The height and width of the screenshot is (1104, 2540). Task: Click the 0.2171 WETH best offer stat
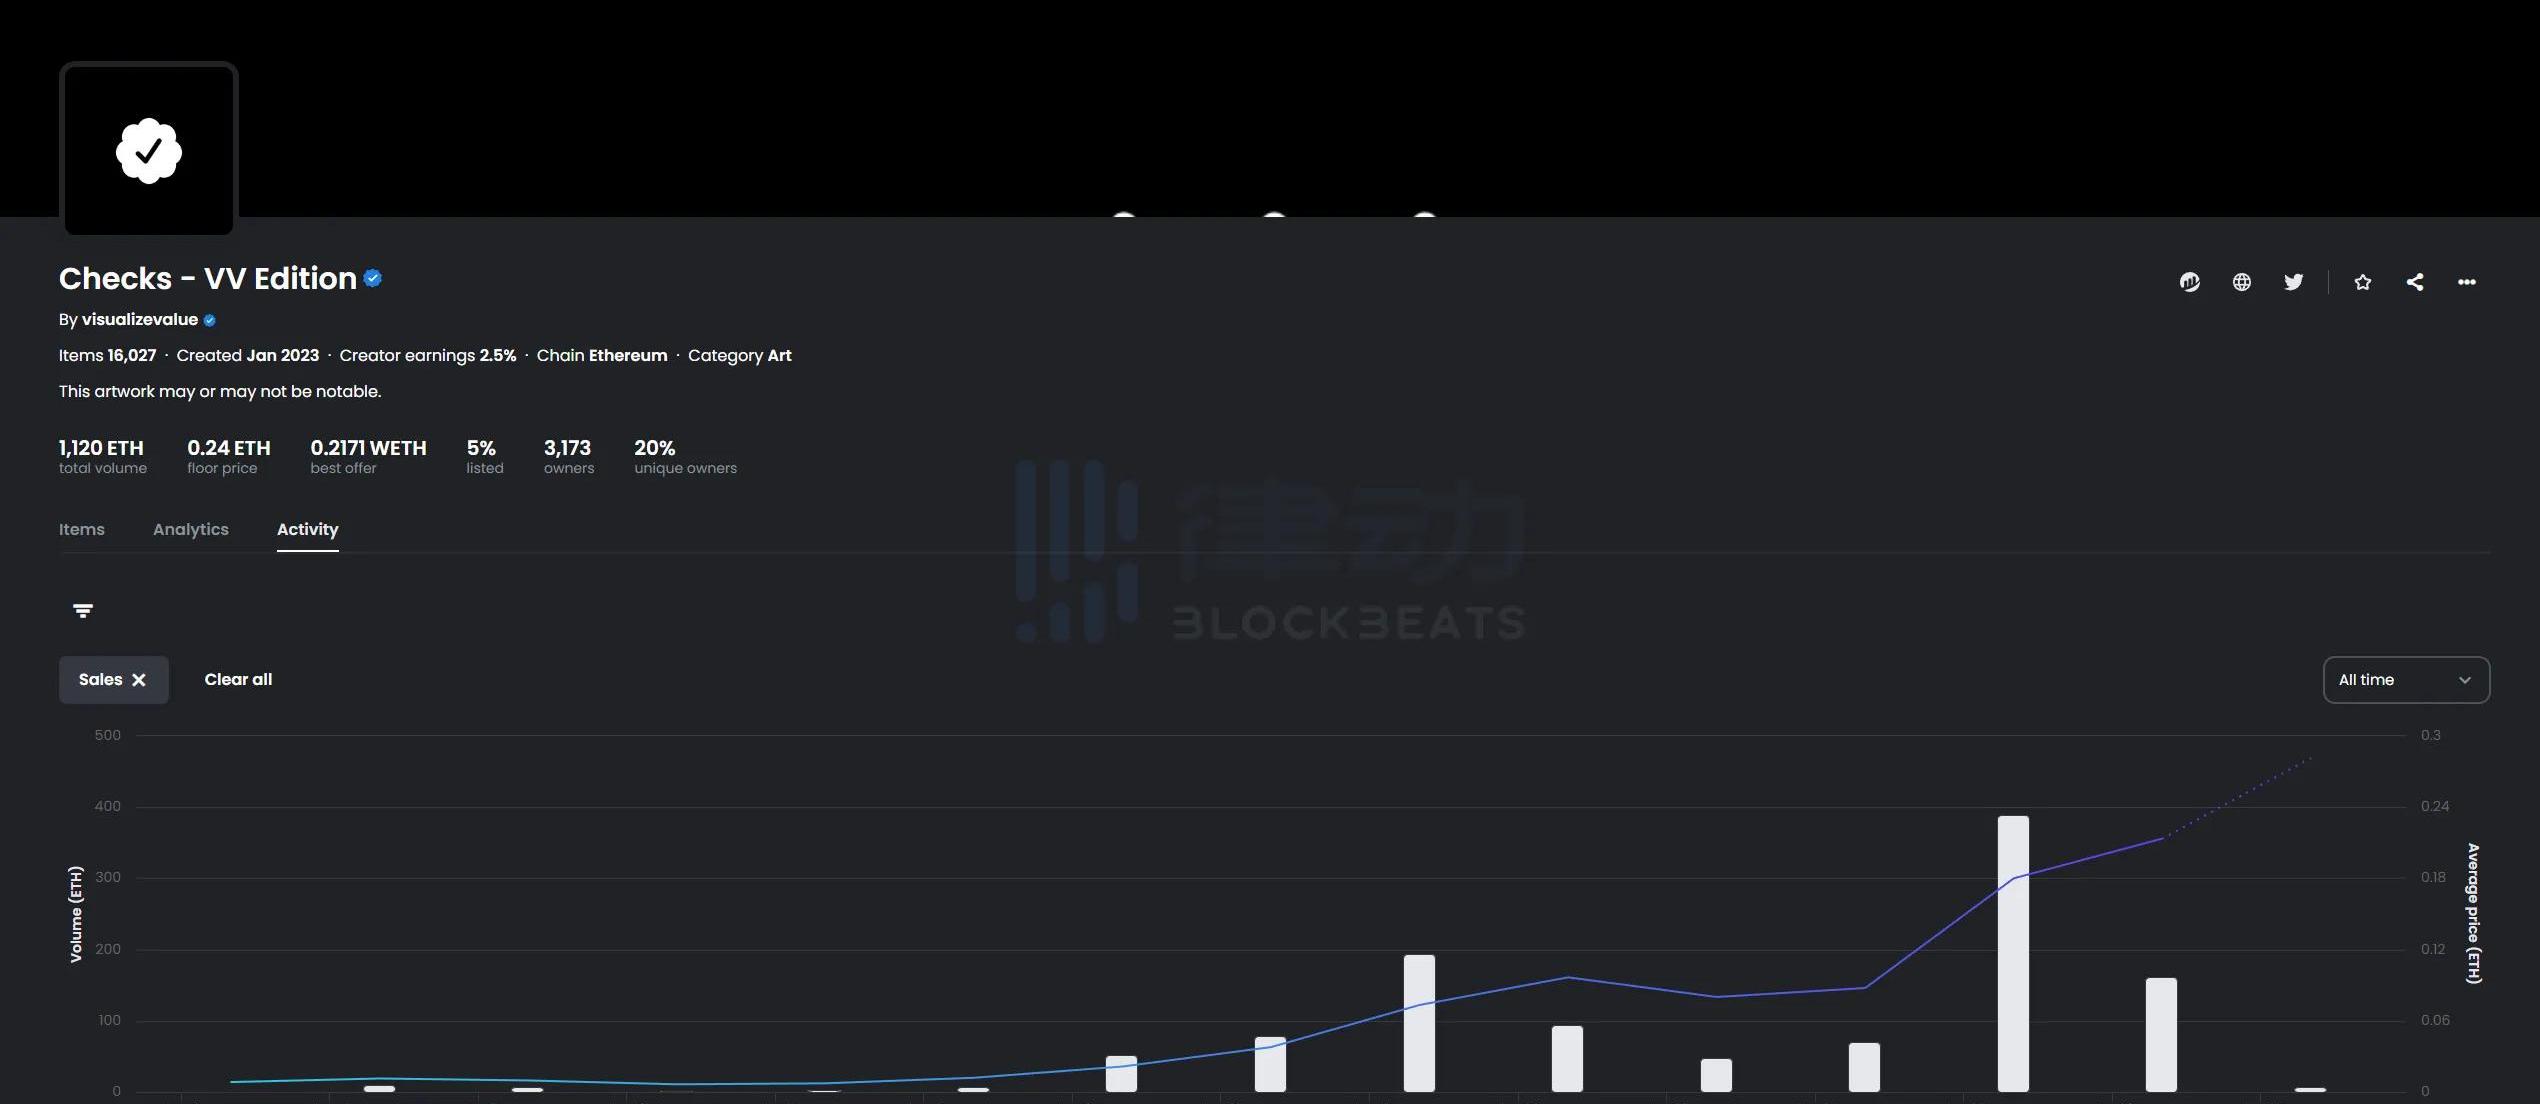tap(369, 456)
